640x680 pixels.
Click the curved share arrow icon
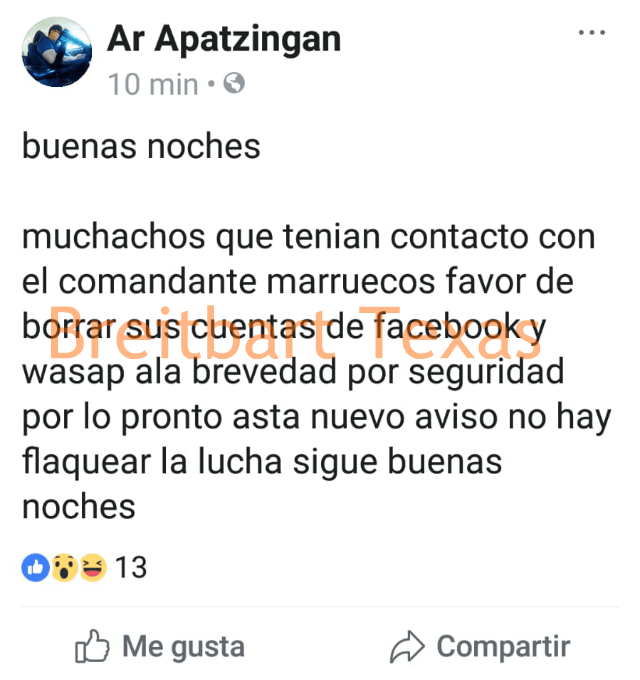407,647
